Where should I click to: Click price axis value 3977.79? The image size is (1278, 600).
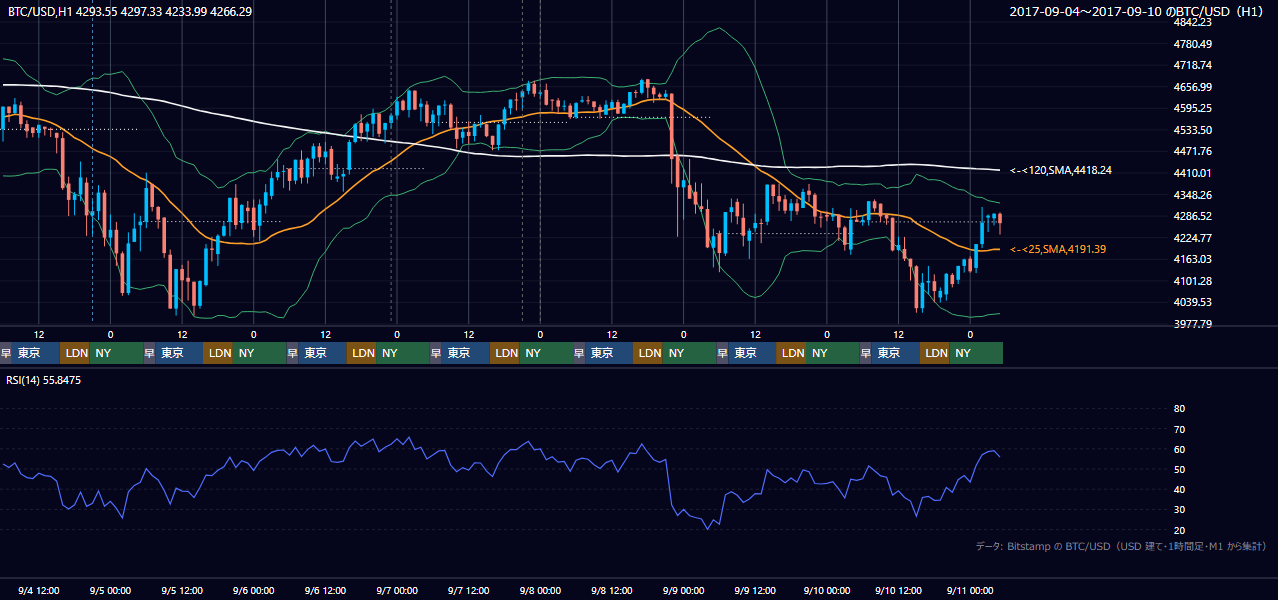(x=1192, y=324)
